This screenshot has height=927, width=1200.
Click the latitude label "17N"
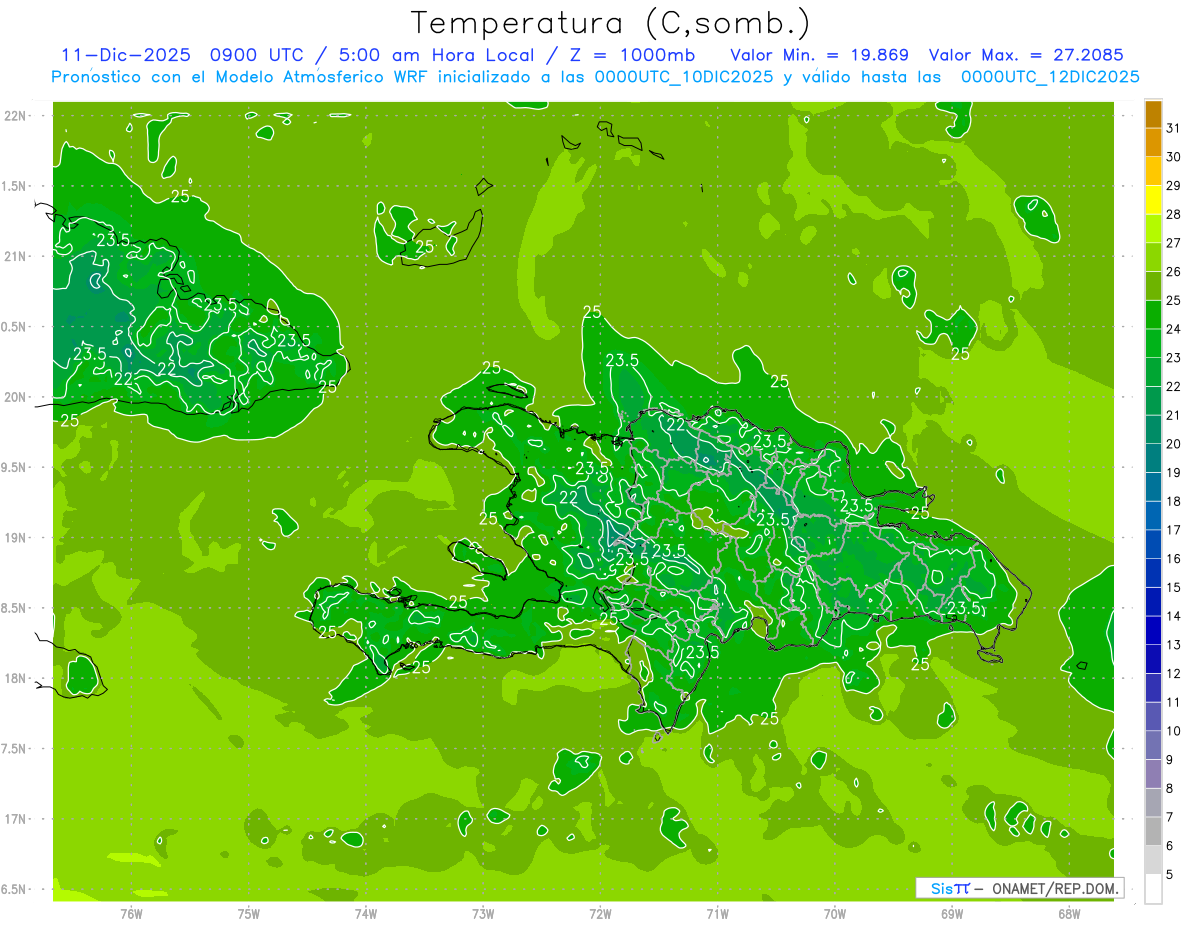15,820
